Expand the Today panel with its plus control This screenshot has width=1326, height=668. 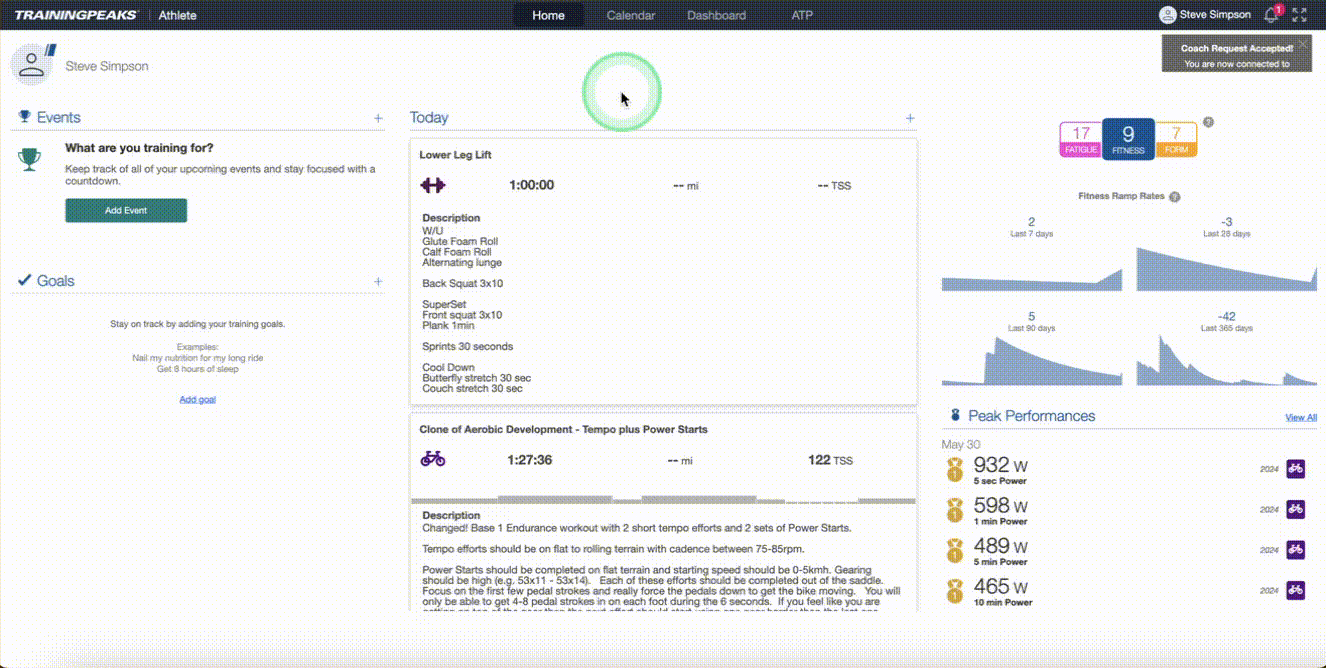click(x=911, y=118)
